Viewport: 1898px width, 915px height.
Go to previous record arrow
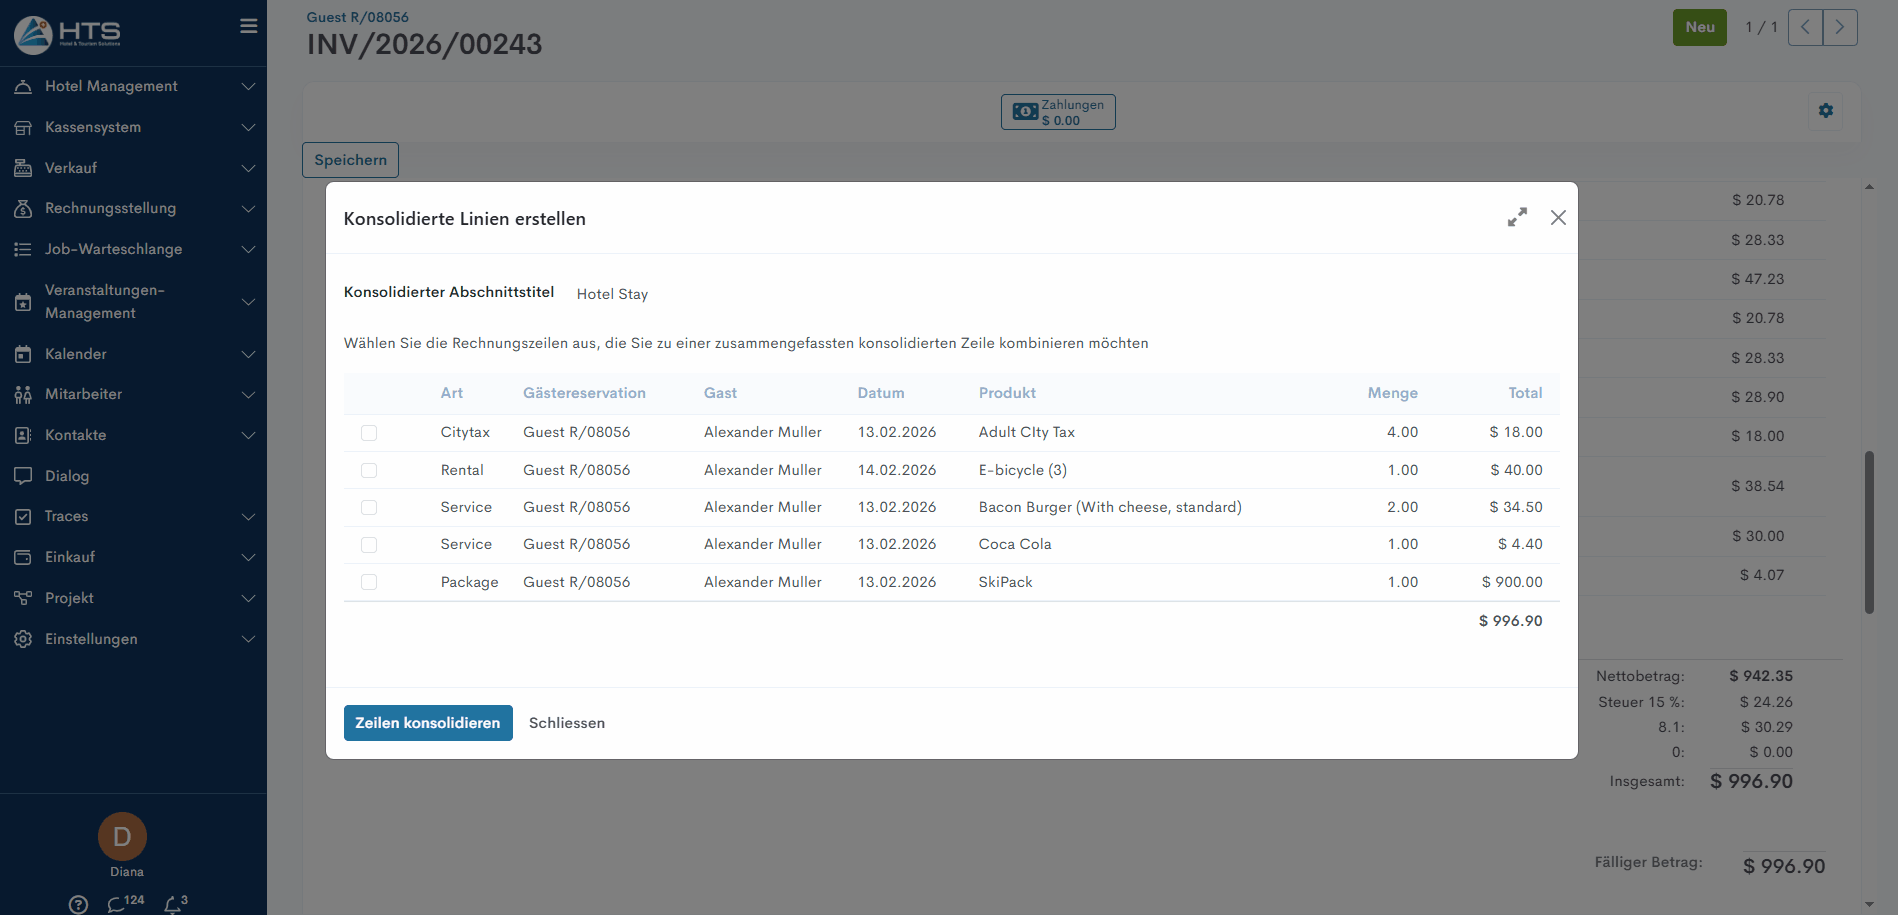click(1805, 28)
